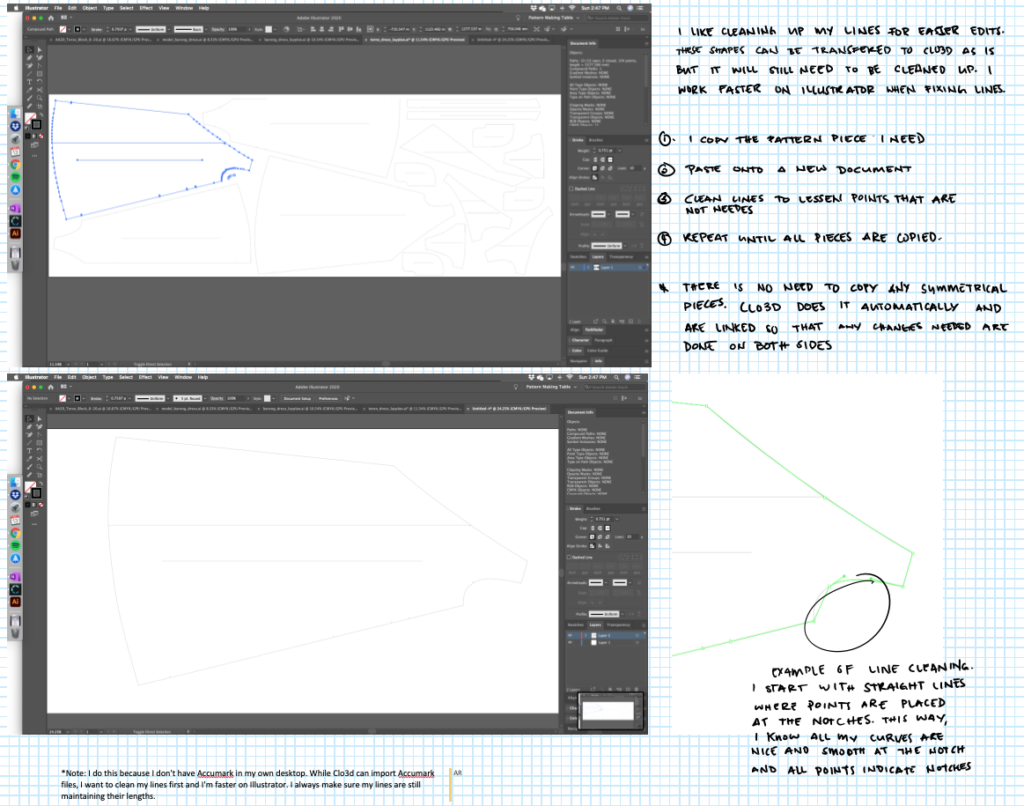Open the stroke Weight dropdown in bottom Stroke panel
Screen dimensions: 1024x806
617,519
